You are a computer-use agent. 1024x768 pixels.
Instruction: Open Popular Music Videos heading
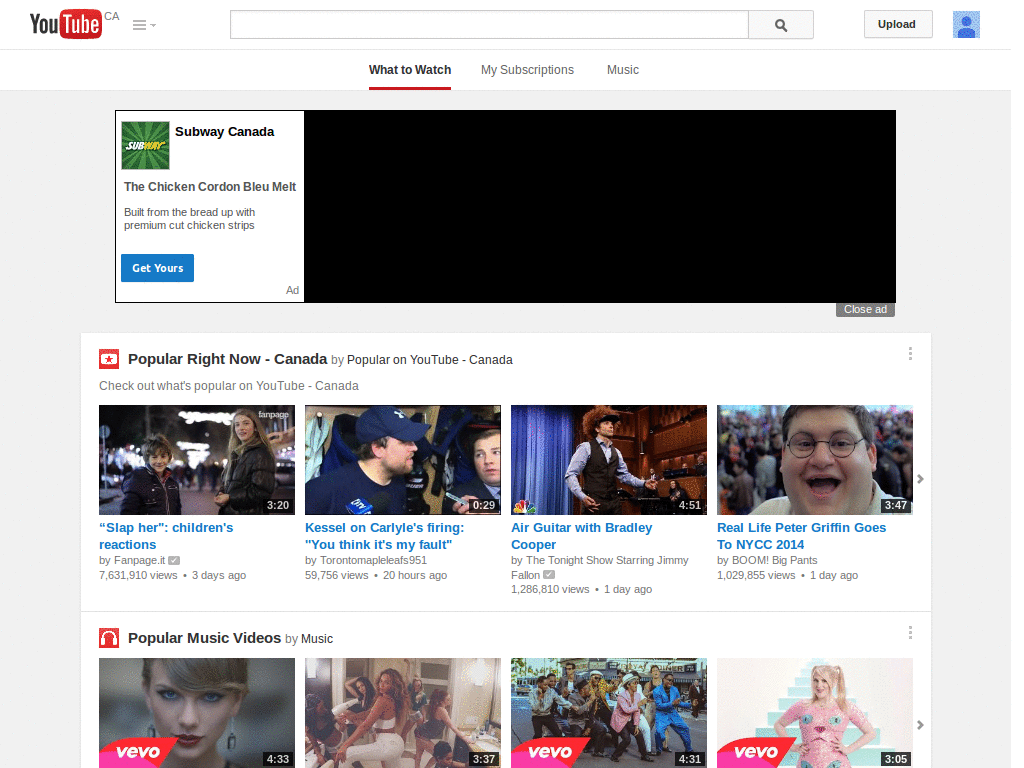coord(204,638)
